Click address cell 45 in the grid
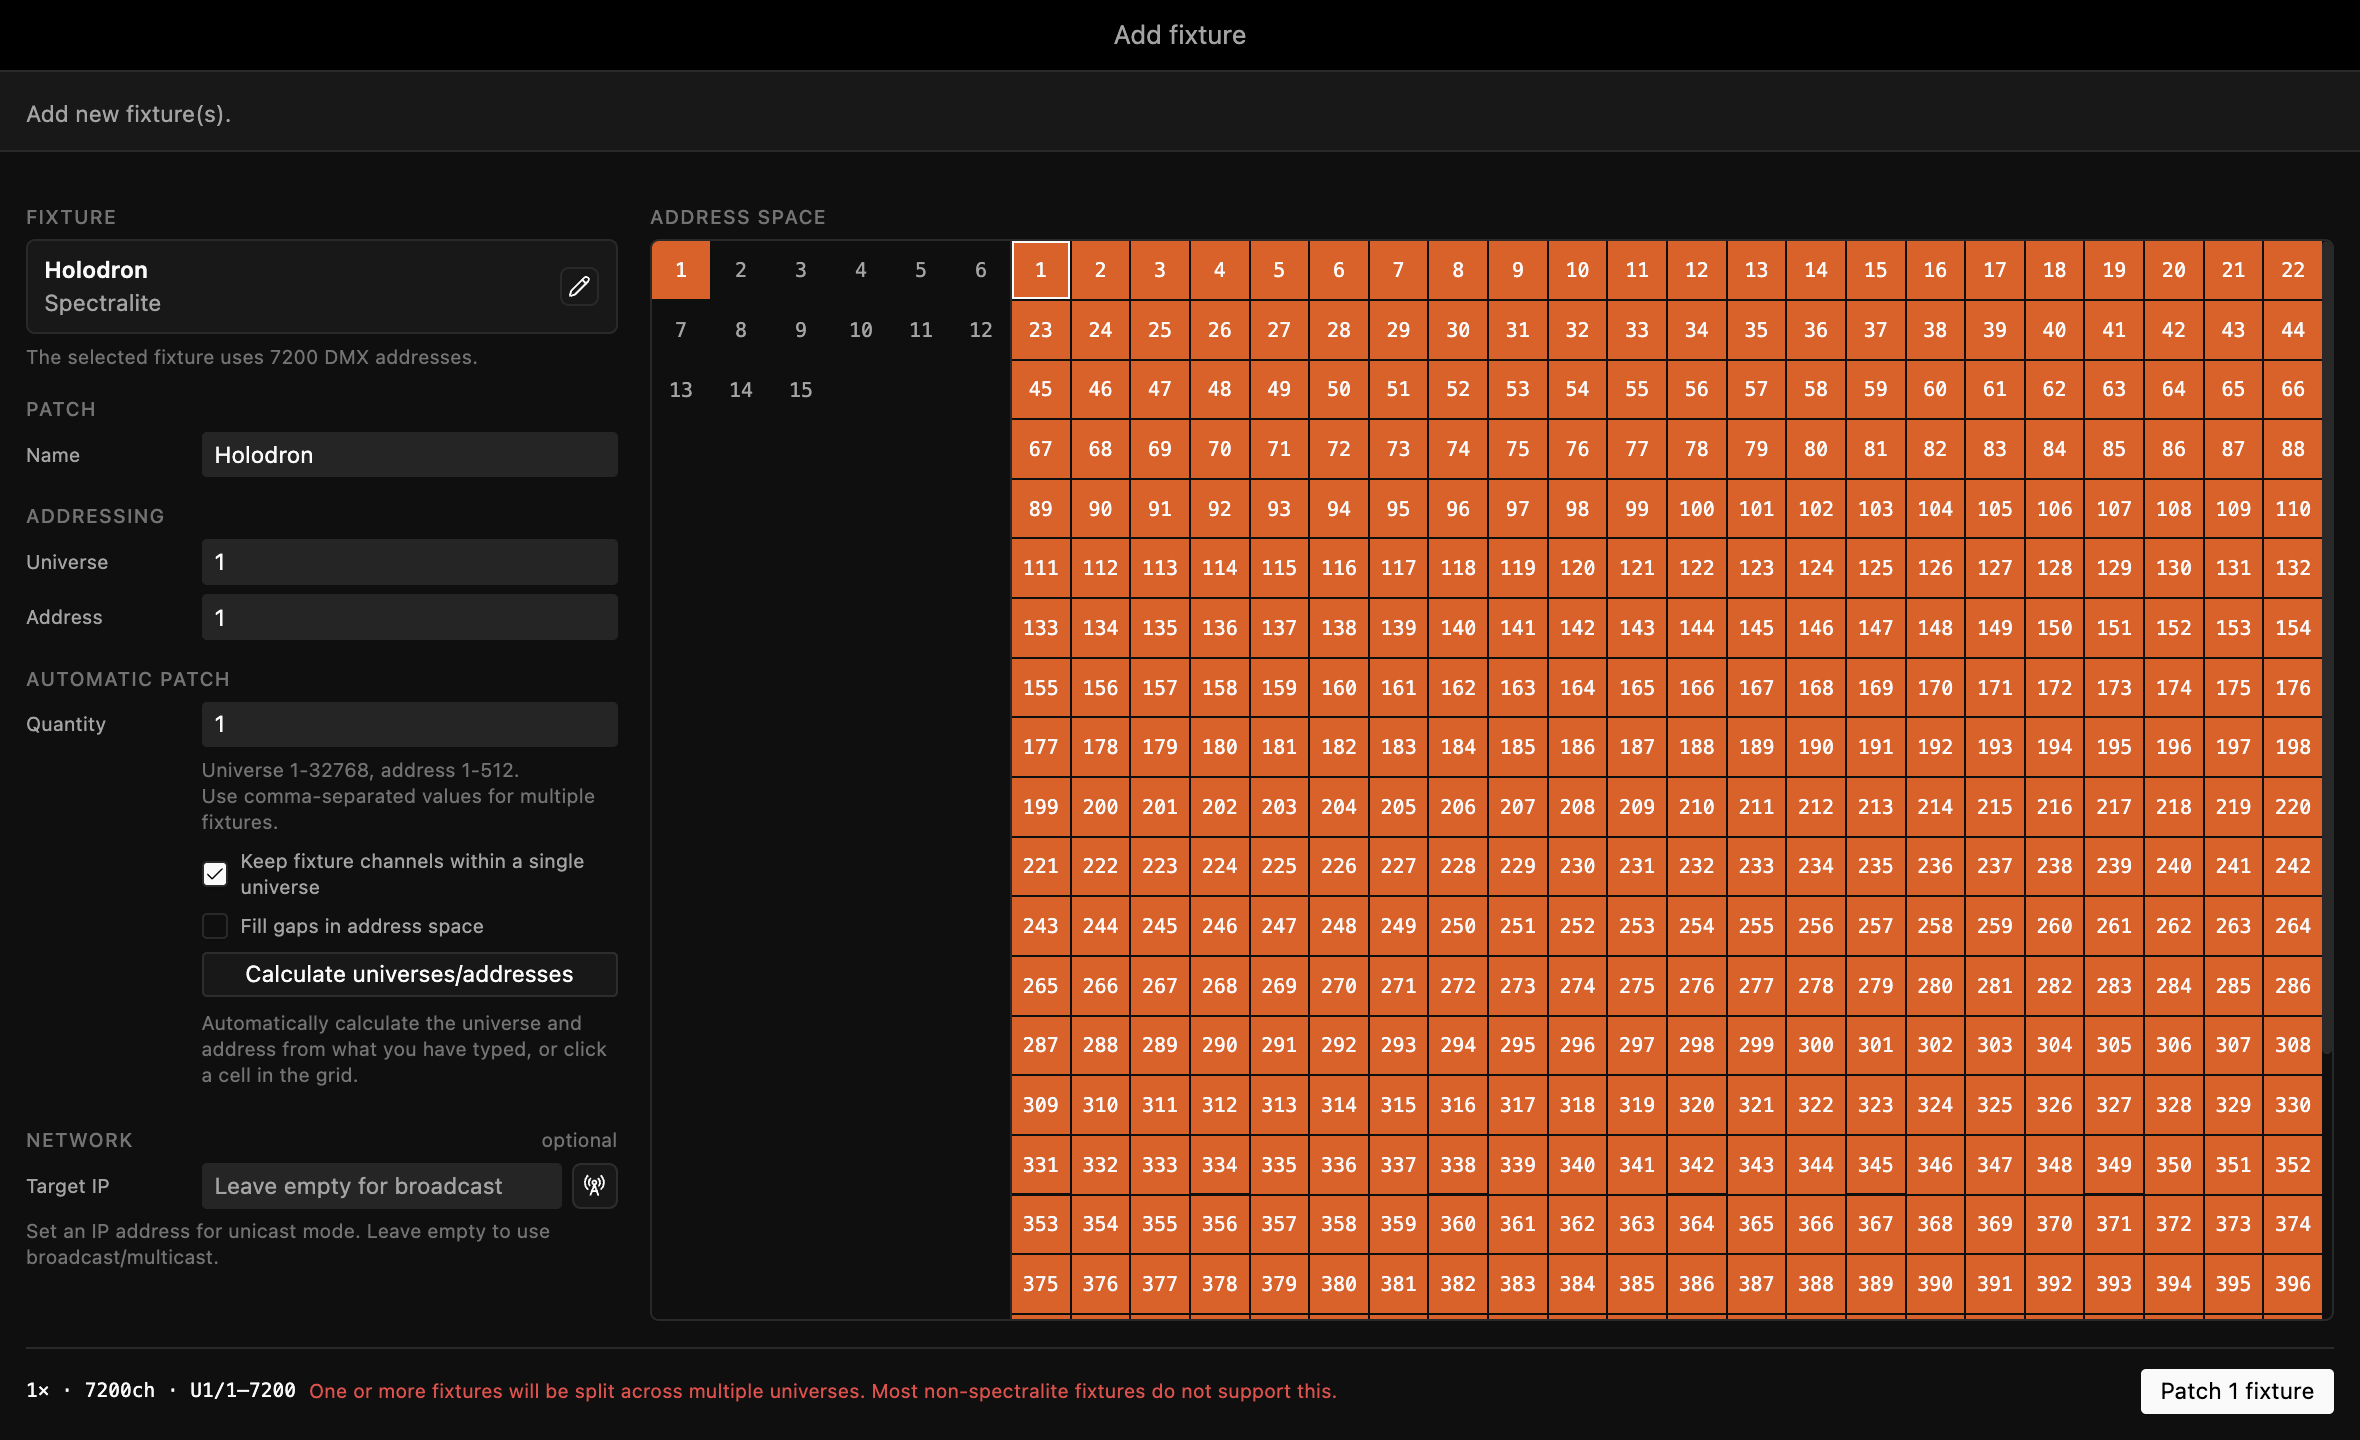 (x=1041, y=389)
